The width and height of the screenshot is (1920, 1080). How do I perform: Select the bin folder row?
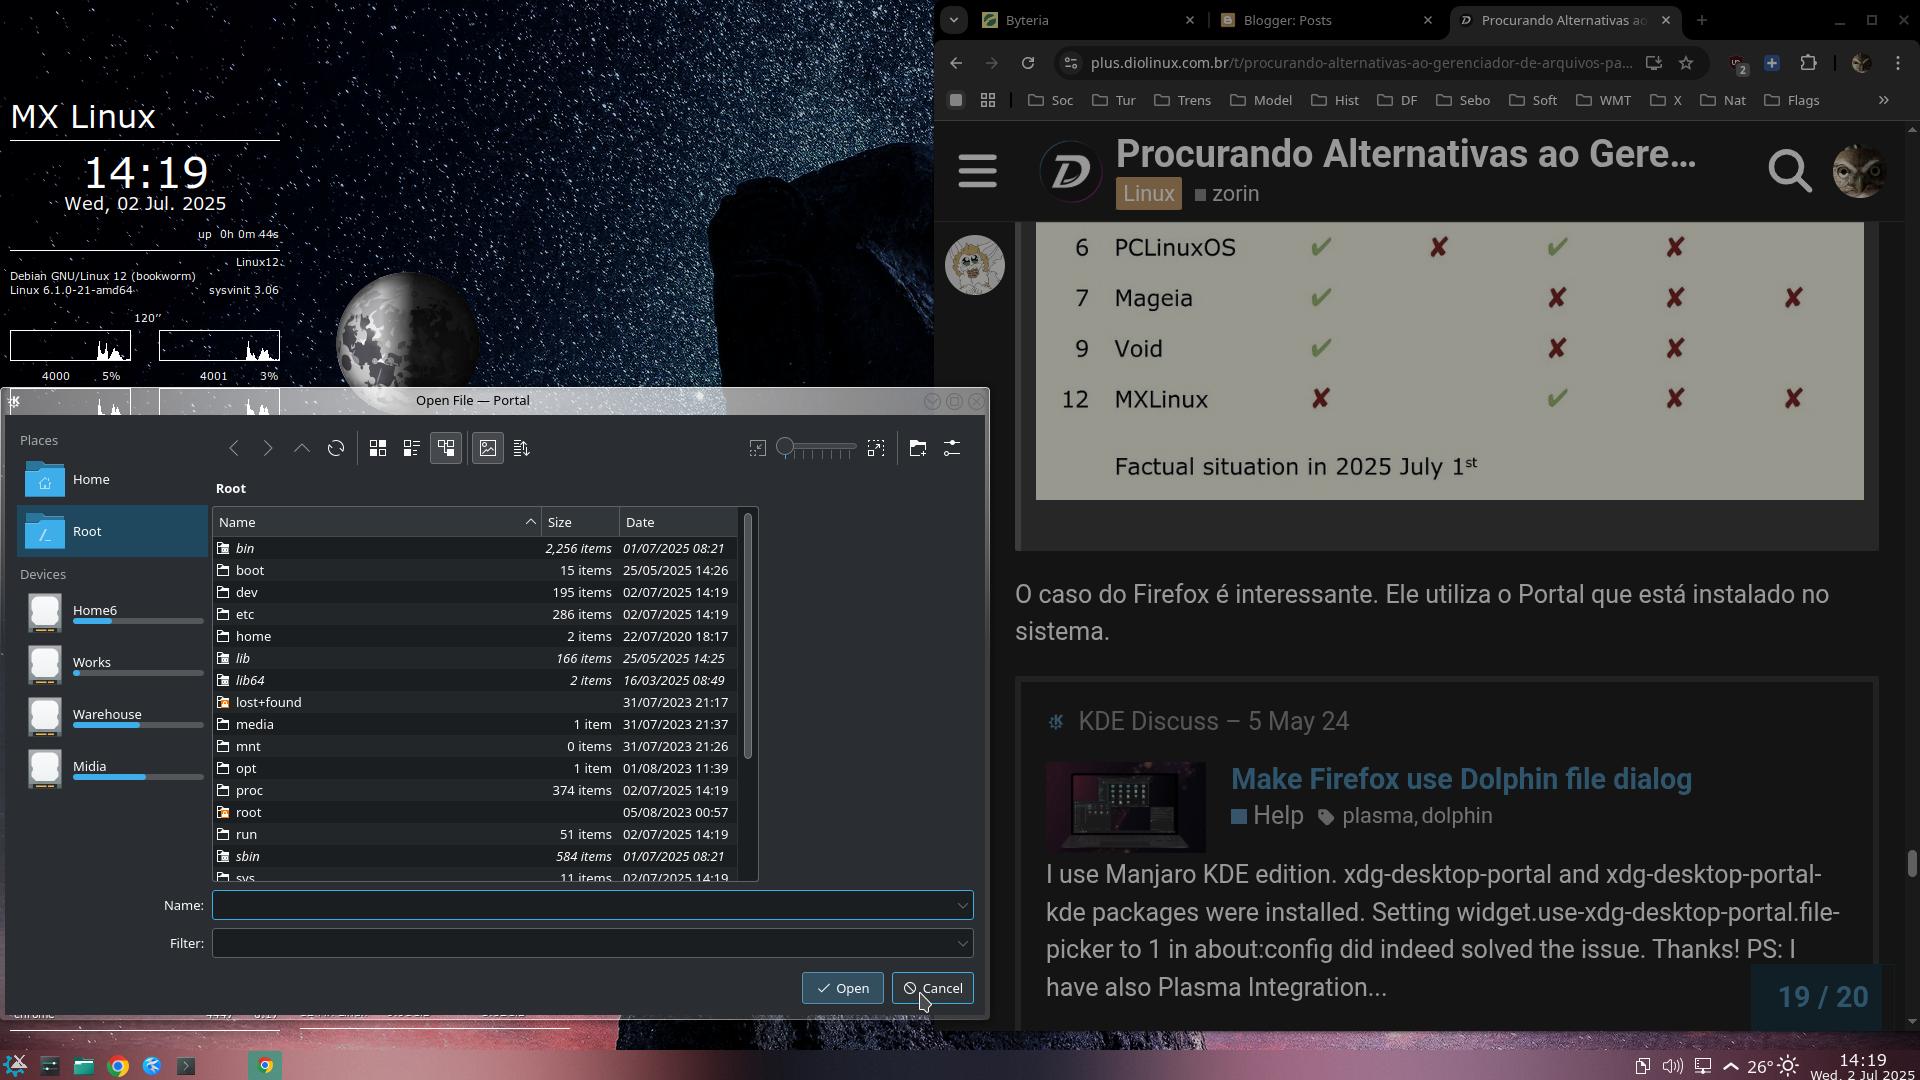point(475,548)
